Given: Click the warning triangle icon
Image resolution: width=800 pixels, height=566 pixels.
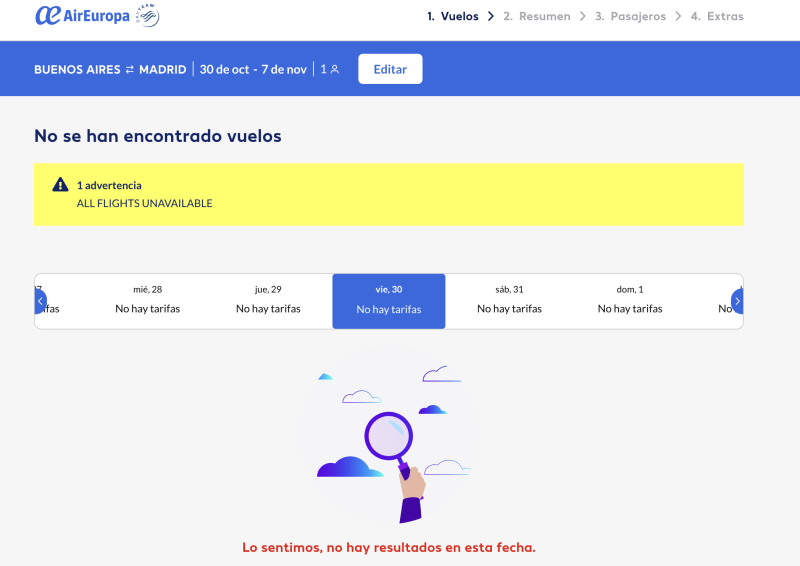Looking at the screenshot, I should point(60,185).
